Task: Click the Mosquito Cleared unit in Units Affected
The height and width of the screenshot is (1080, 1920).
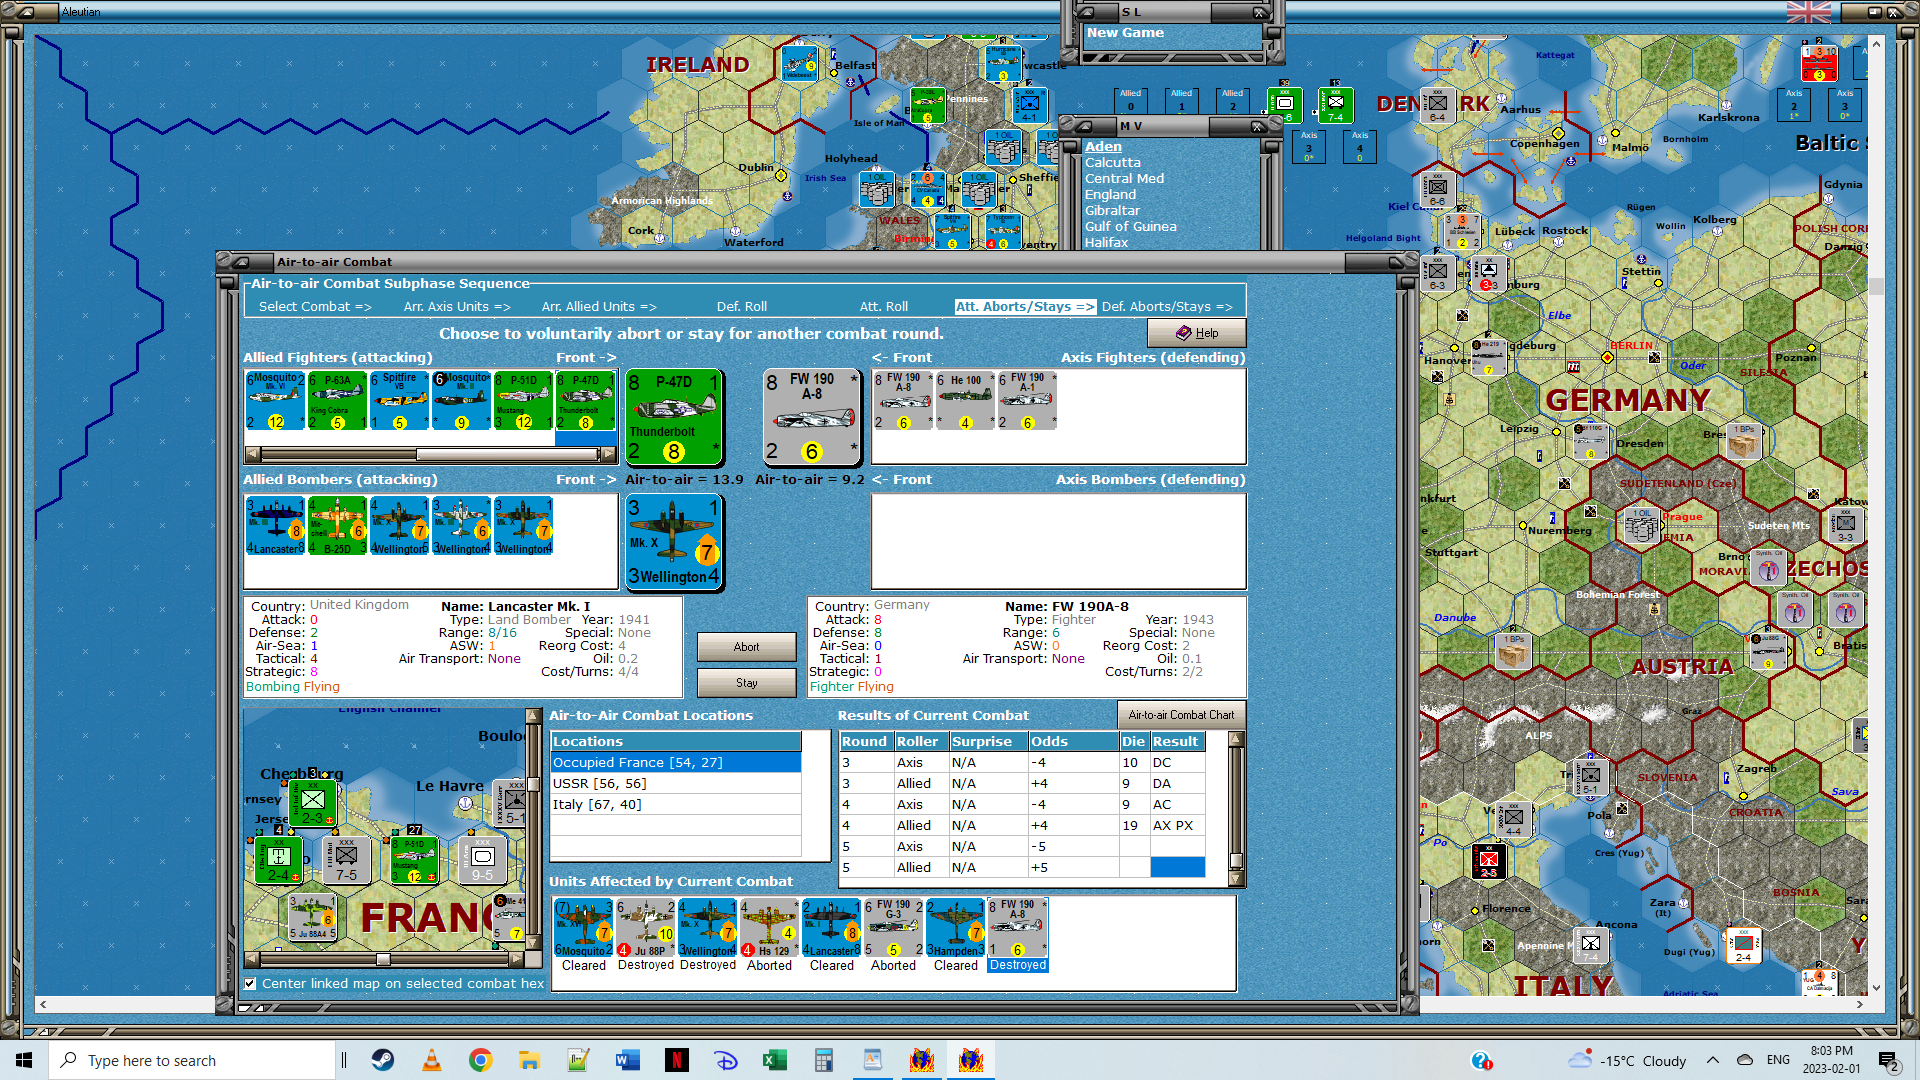Action: click(584, 928)
